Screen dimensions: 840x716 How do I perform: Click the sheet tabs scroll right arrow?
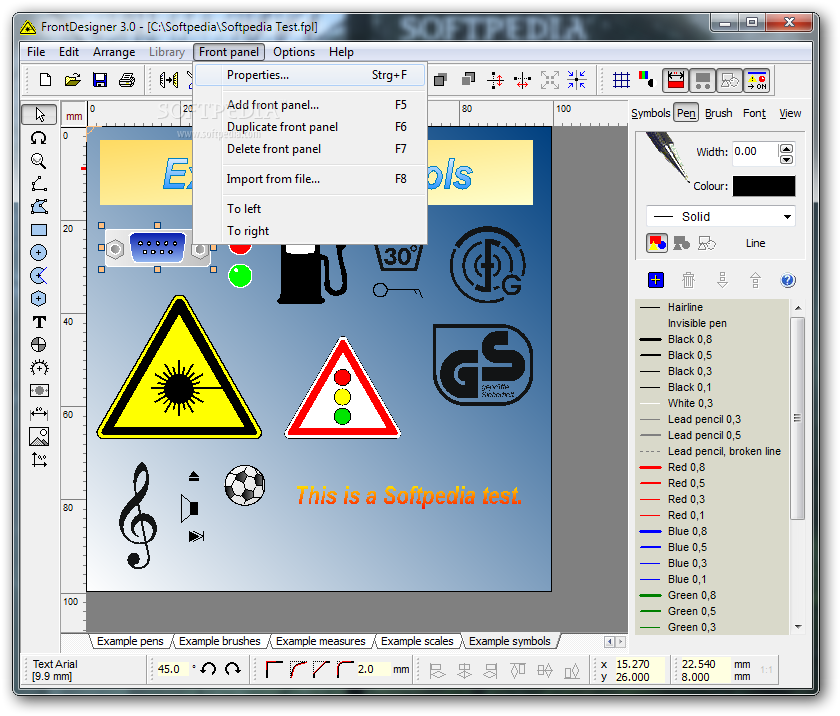(621, 641)
